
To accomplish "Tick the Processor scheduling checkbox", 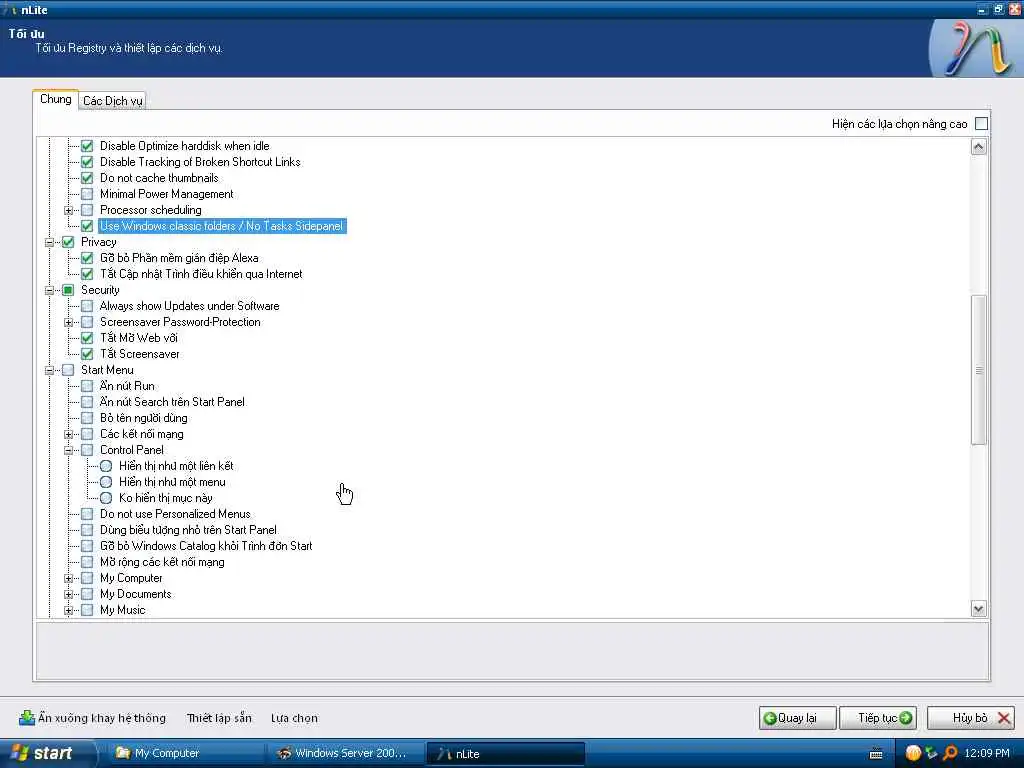I will pos(87,210).
